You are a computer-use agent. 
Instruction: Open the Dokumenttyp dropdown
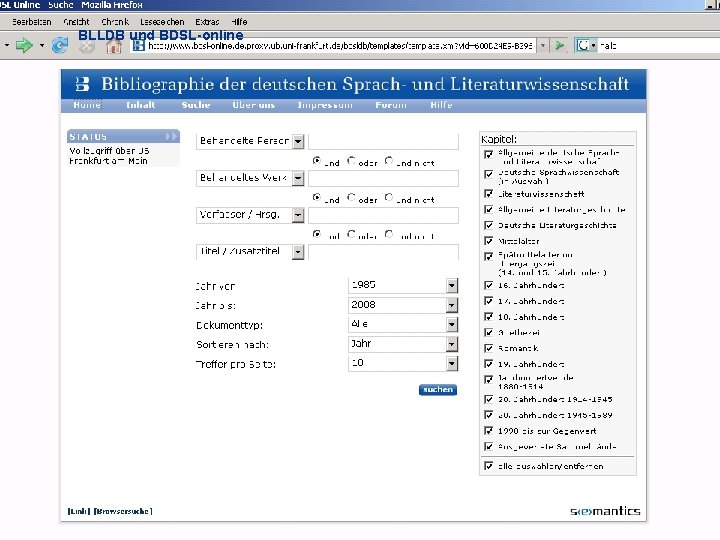tap(452, 325)
